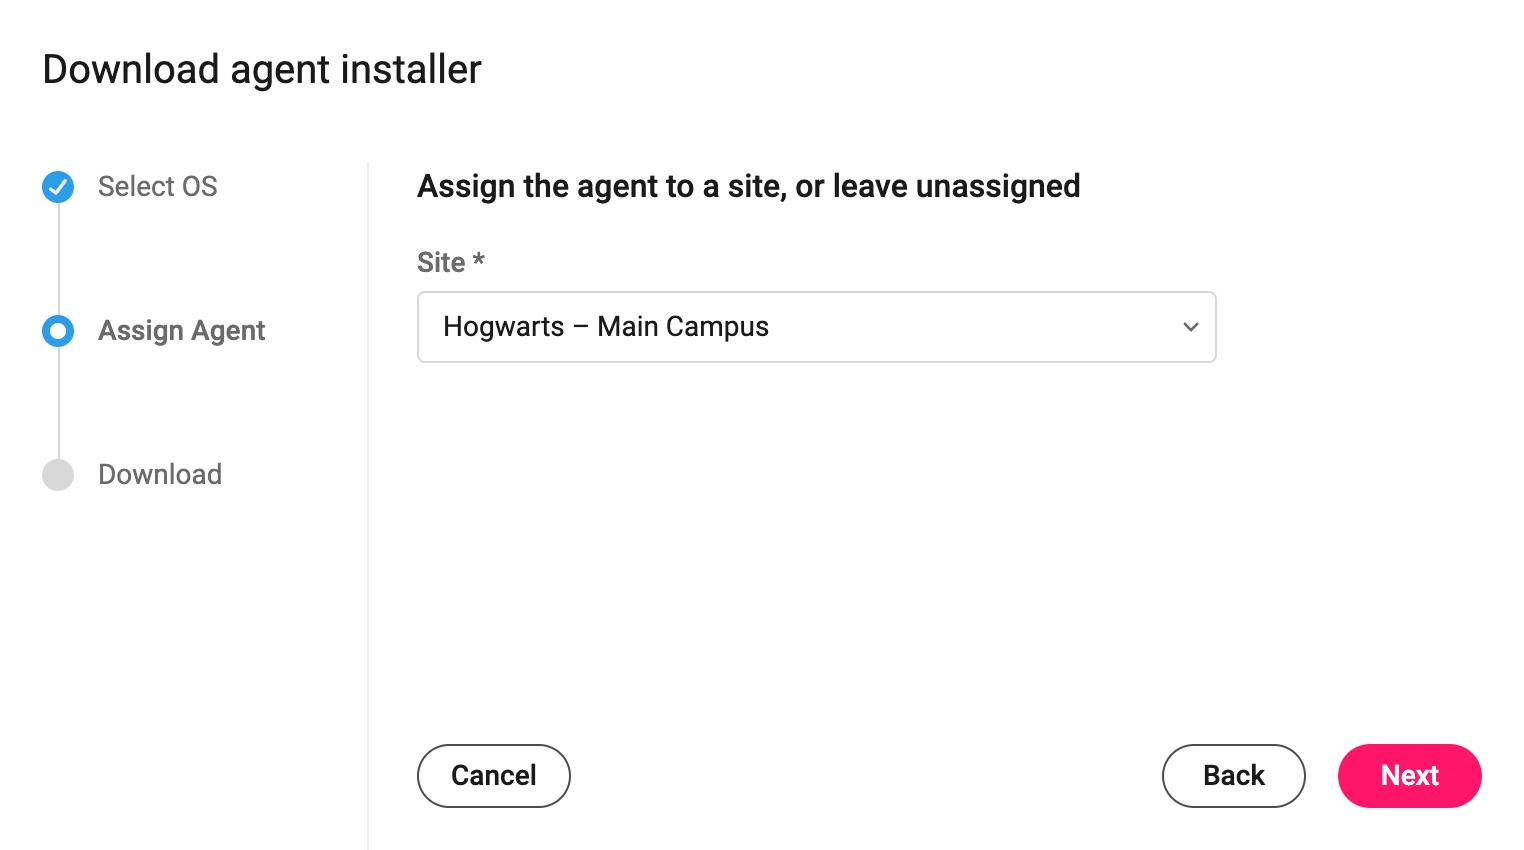The height and width of the screenshot is (850, 1524).
Task: Click the Hogwarts text inside the site field
Action: click(504, 327)
